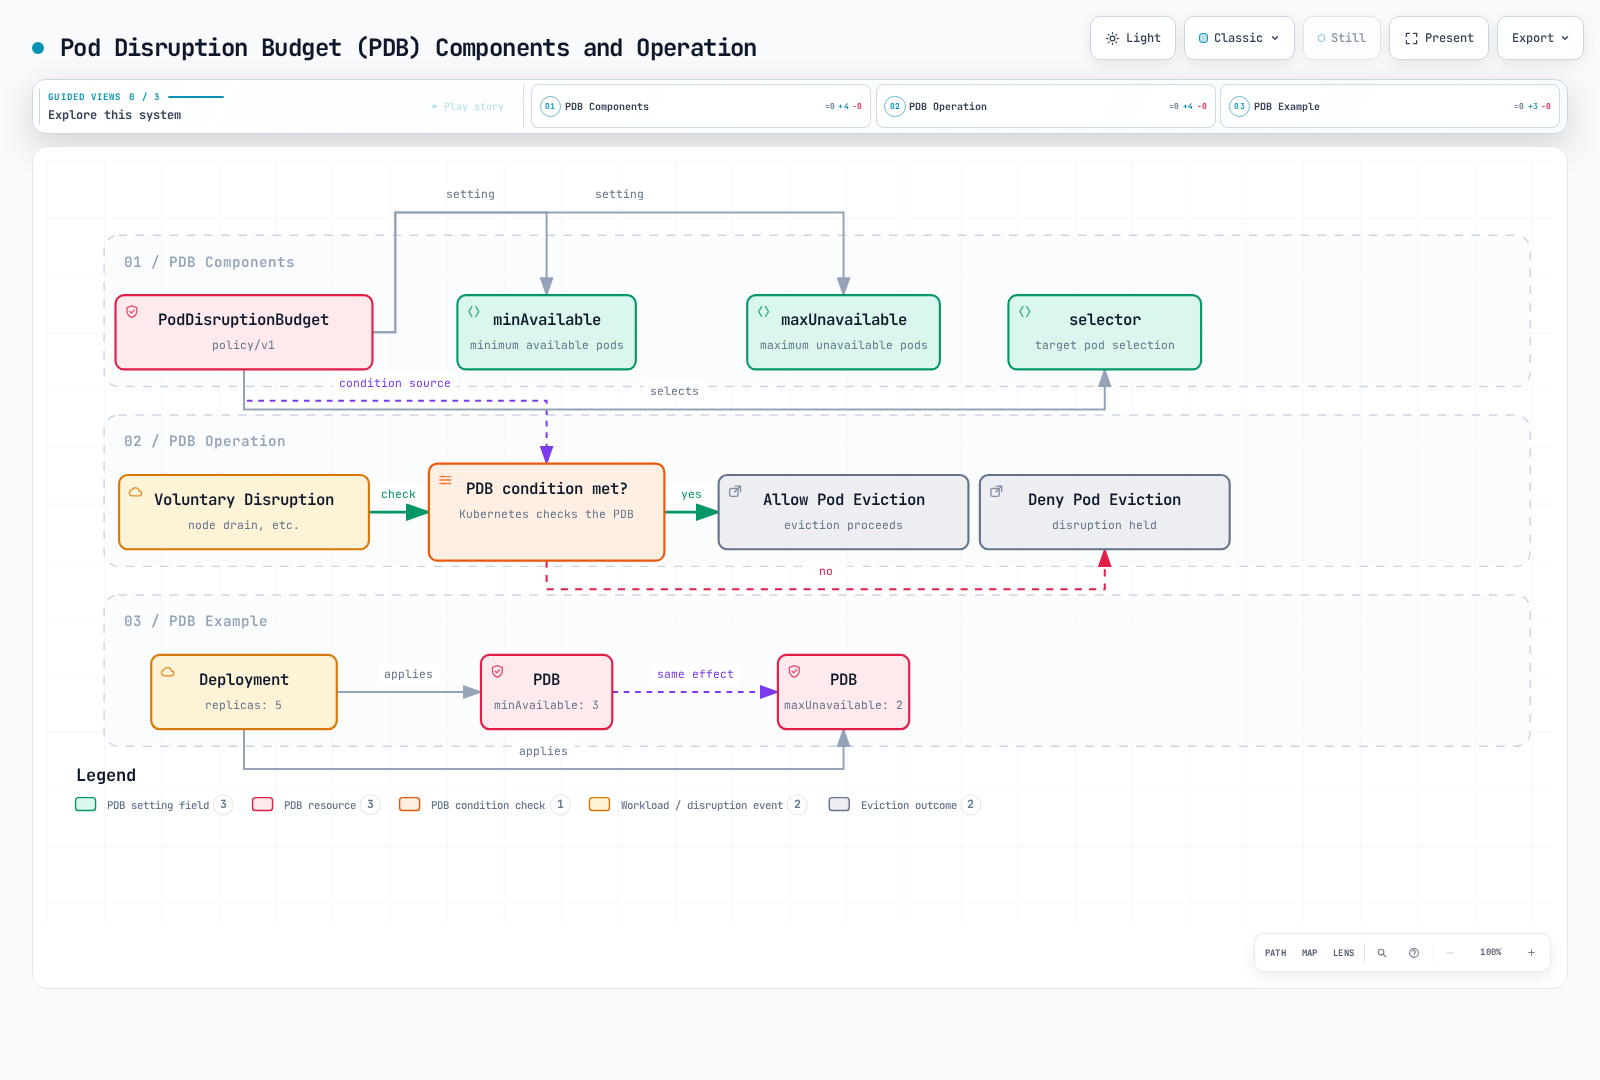Click the Eviction outcome legend entry
Image resolution: width=1600 pixels, height=1080 pixels.
(x=904, y=805)
